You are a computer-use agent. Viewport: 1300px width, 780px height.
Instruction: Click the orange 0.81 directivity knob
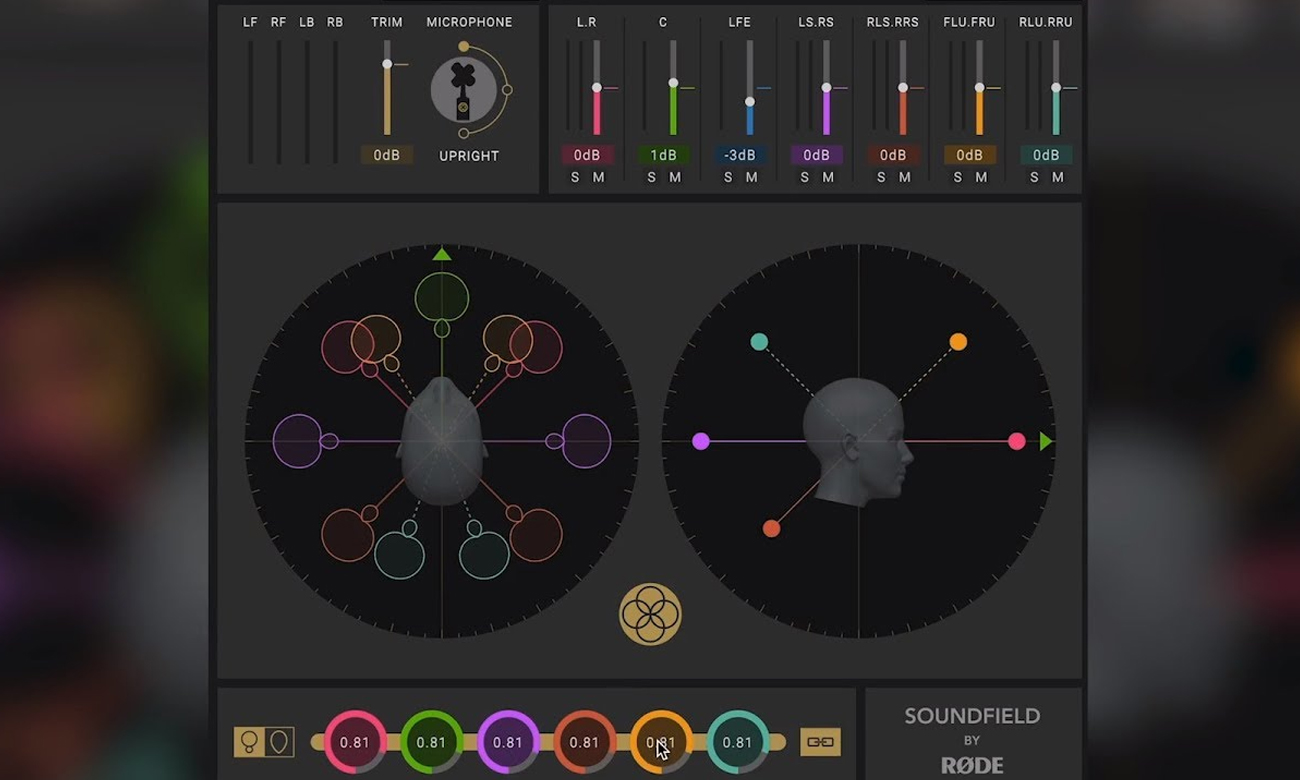pyautogui.click(x=661, y=742)
